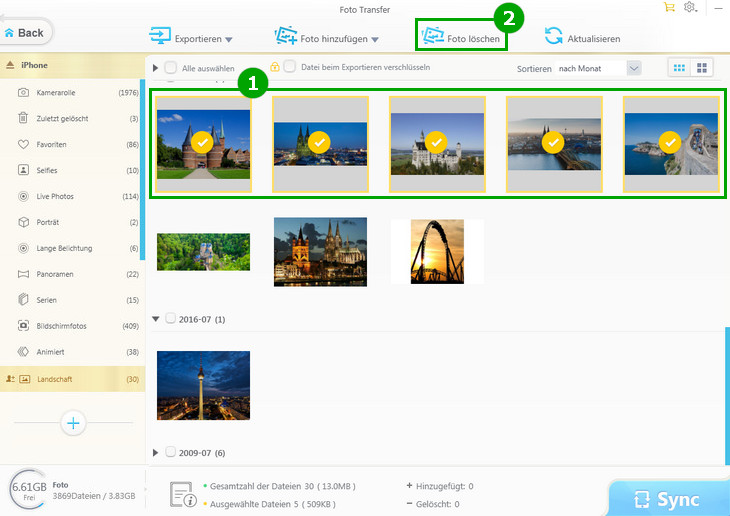Click the Aktualisieren refresh icon
Image resolution: width=730 pixels, height=516 pixels.
point(553,37)
